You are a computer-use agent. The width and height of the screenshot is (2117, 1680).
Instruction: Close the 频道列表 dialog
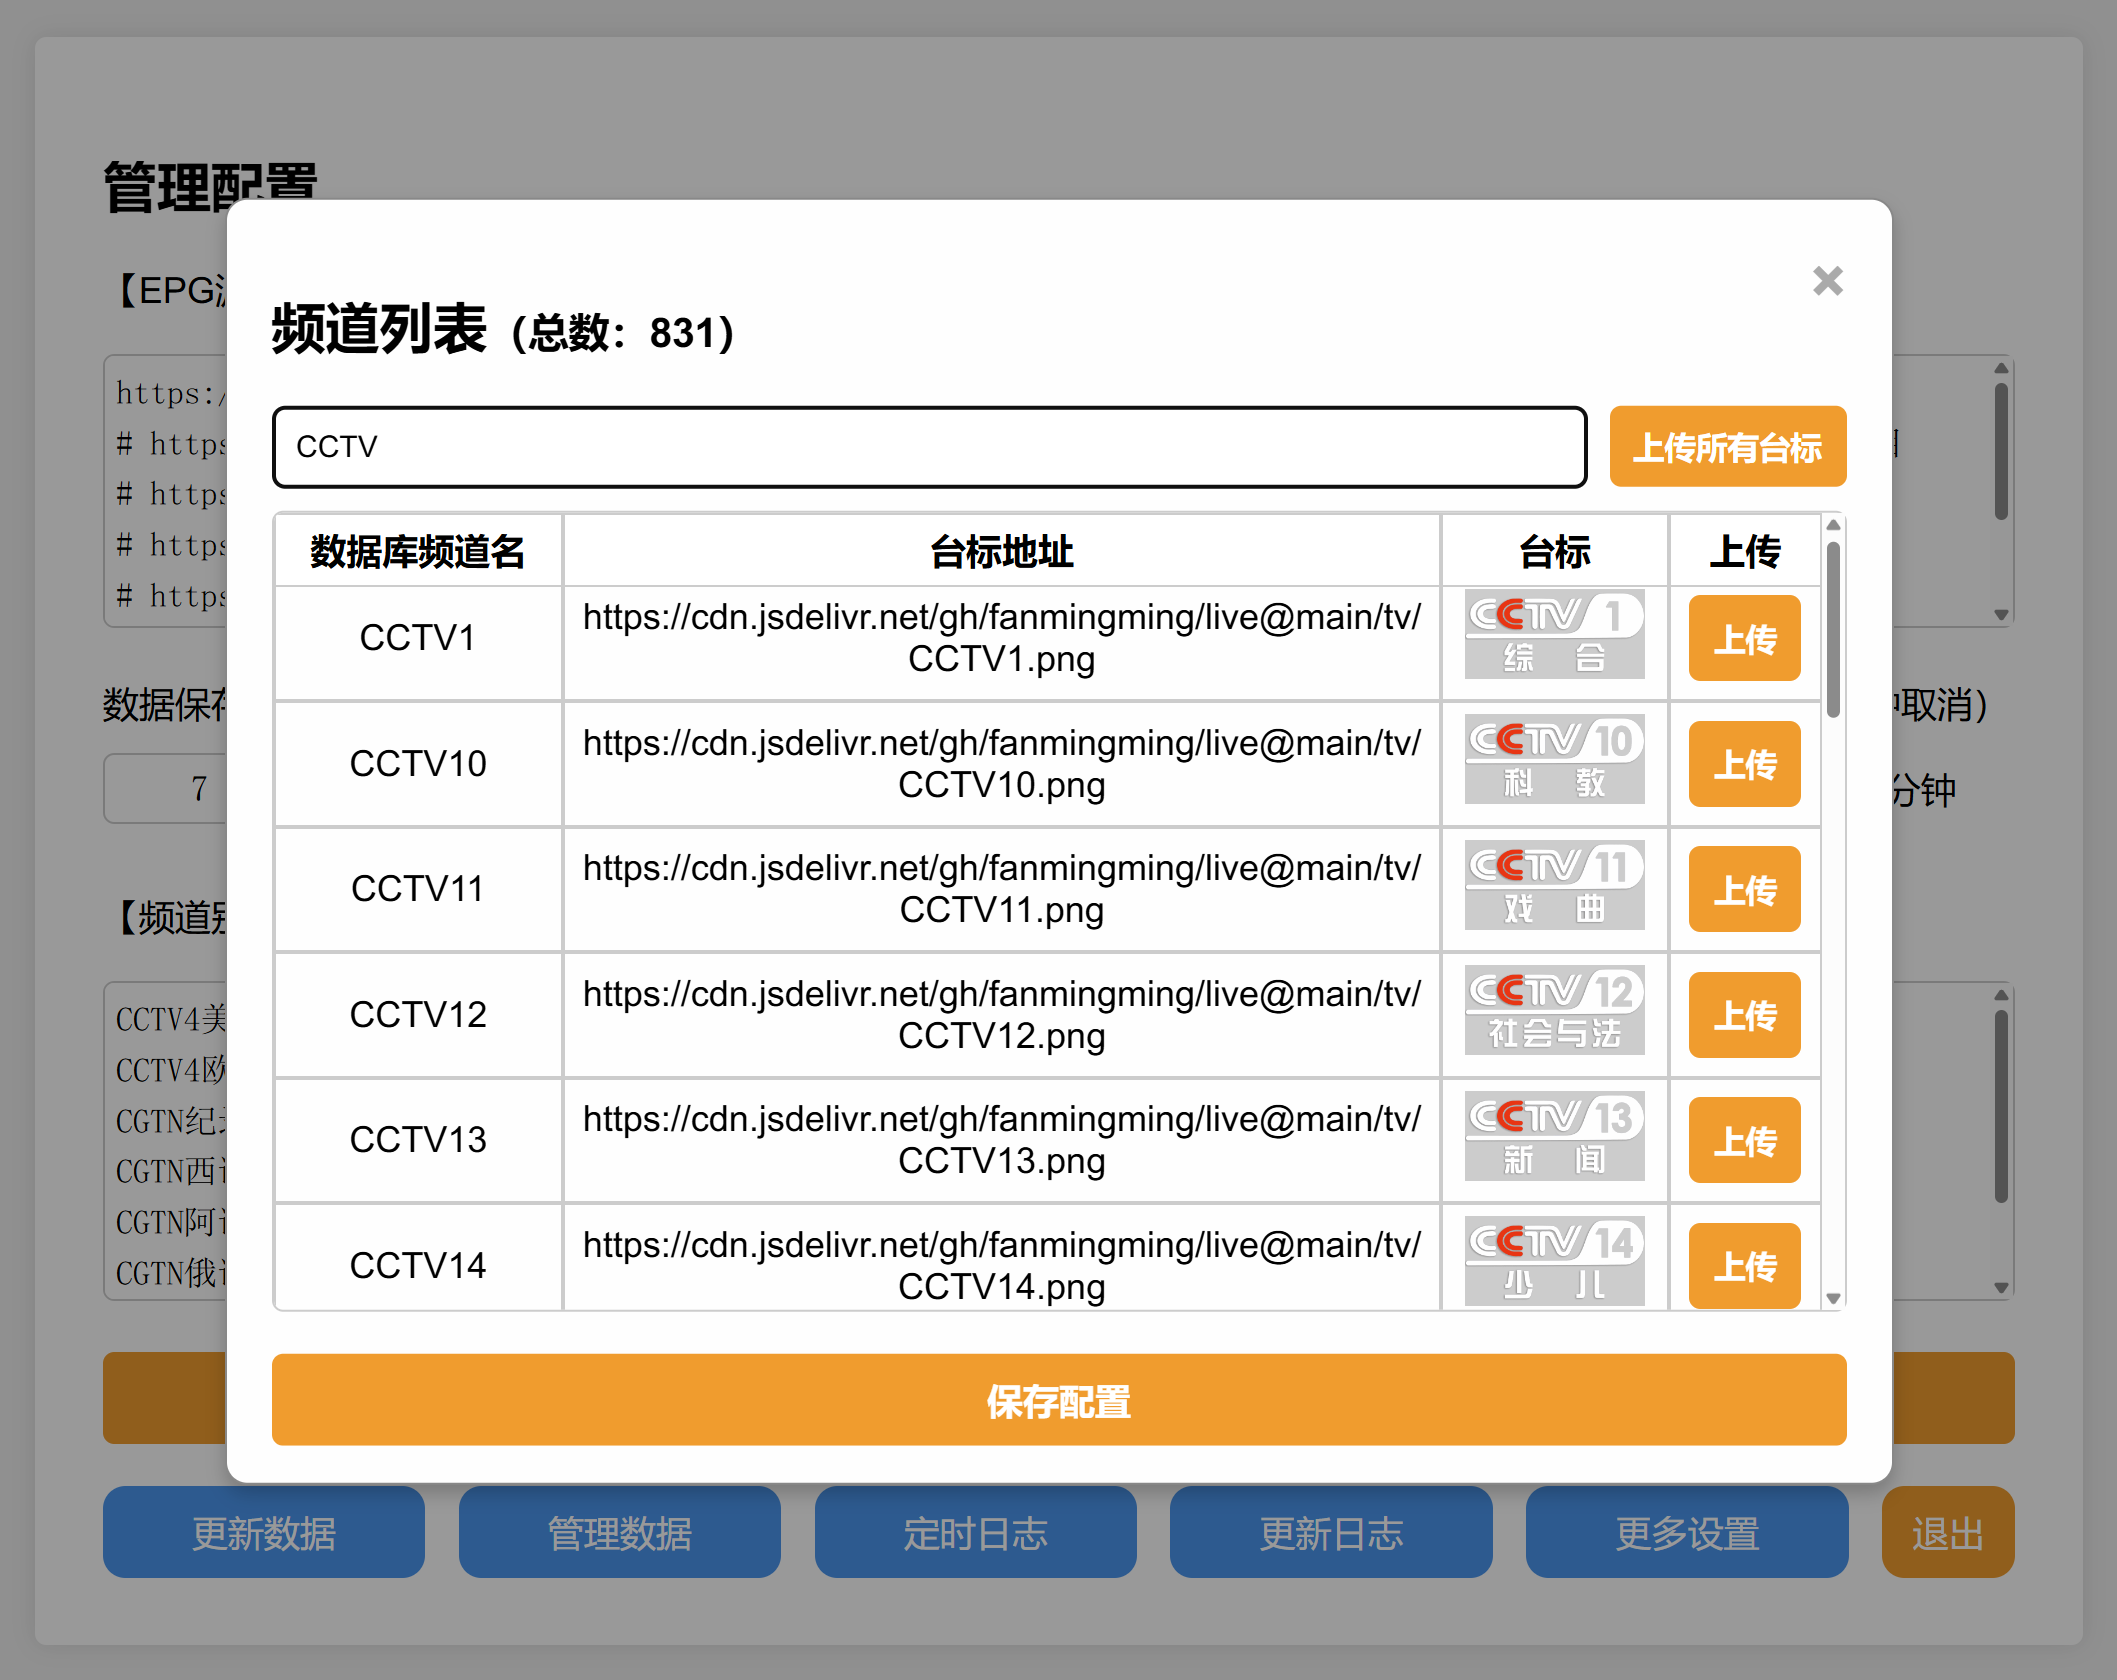click(1828, 282)
